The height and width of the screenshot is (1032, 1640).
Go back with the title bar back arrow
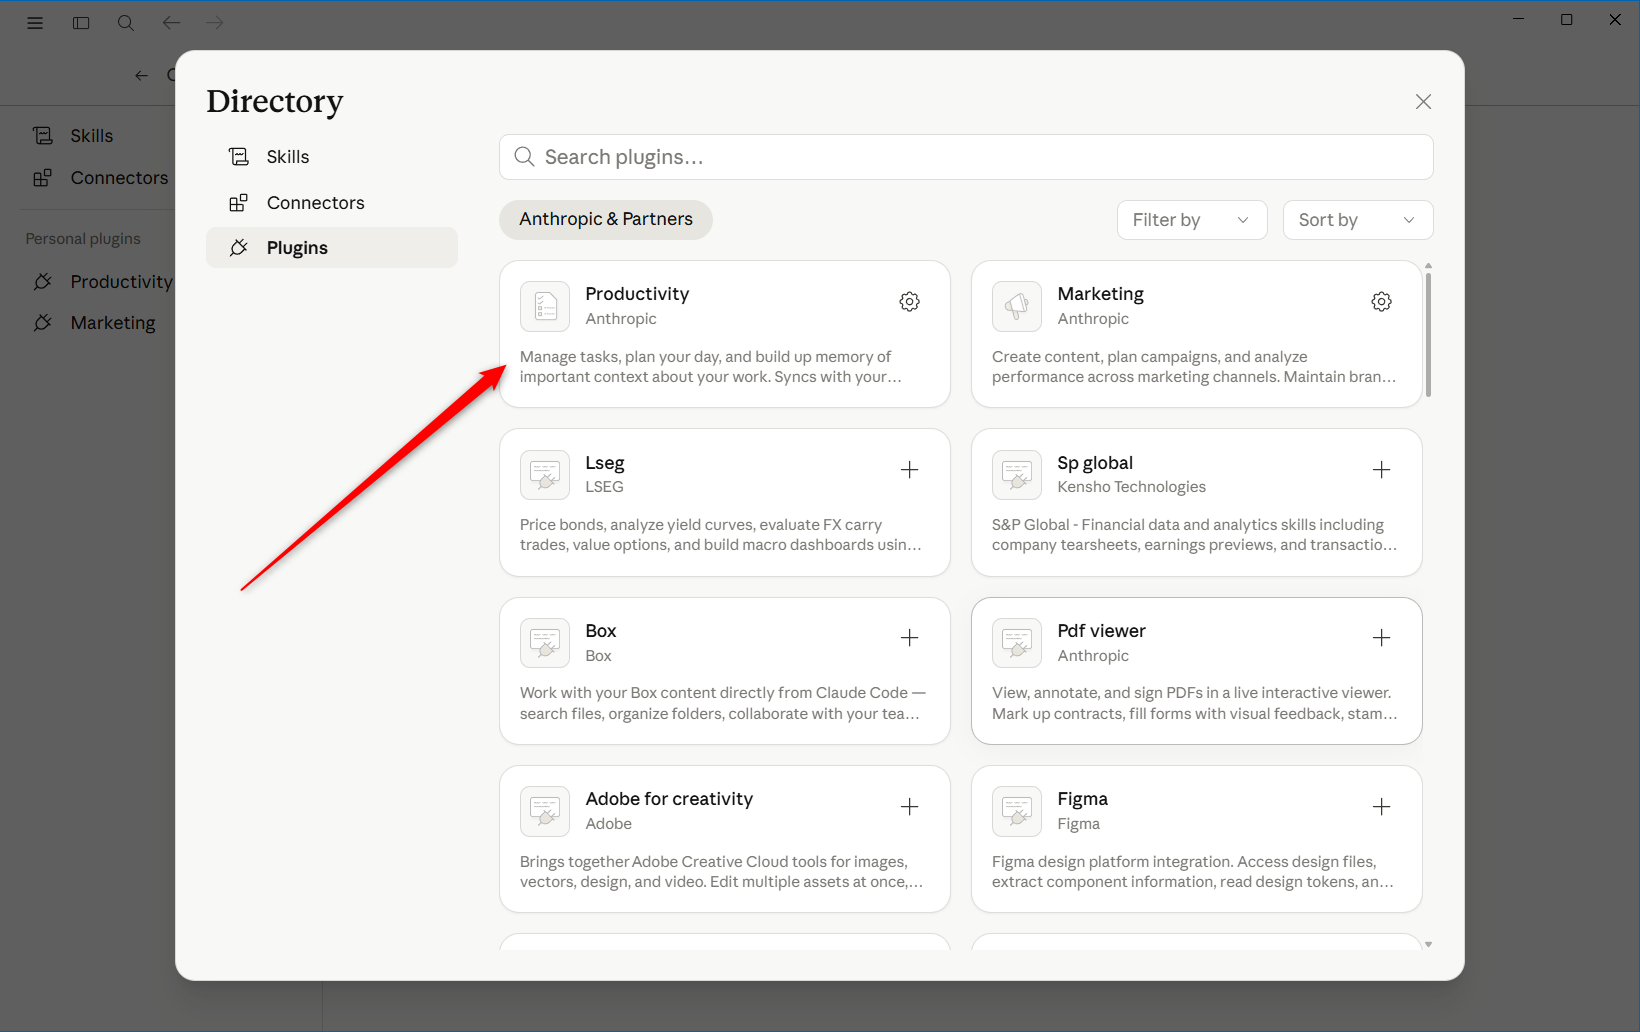coord(171,22)
